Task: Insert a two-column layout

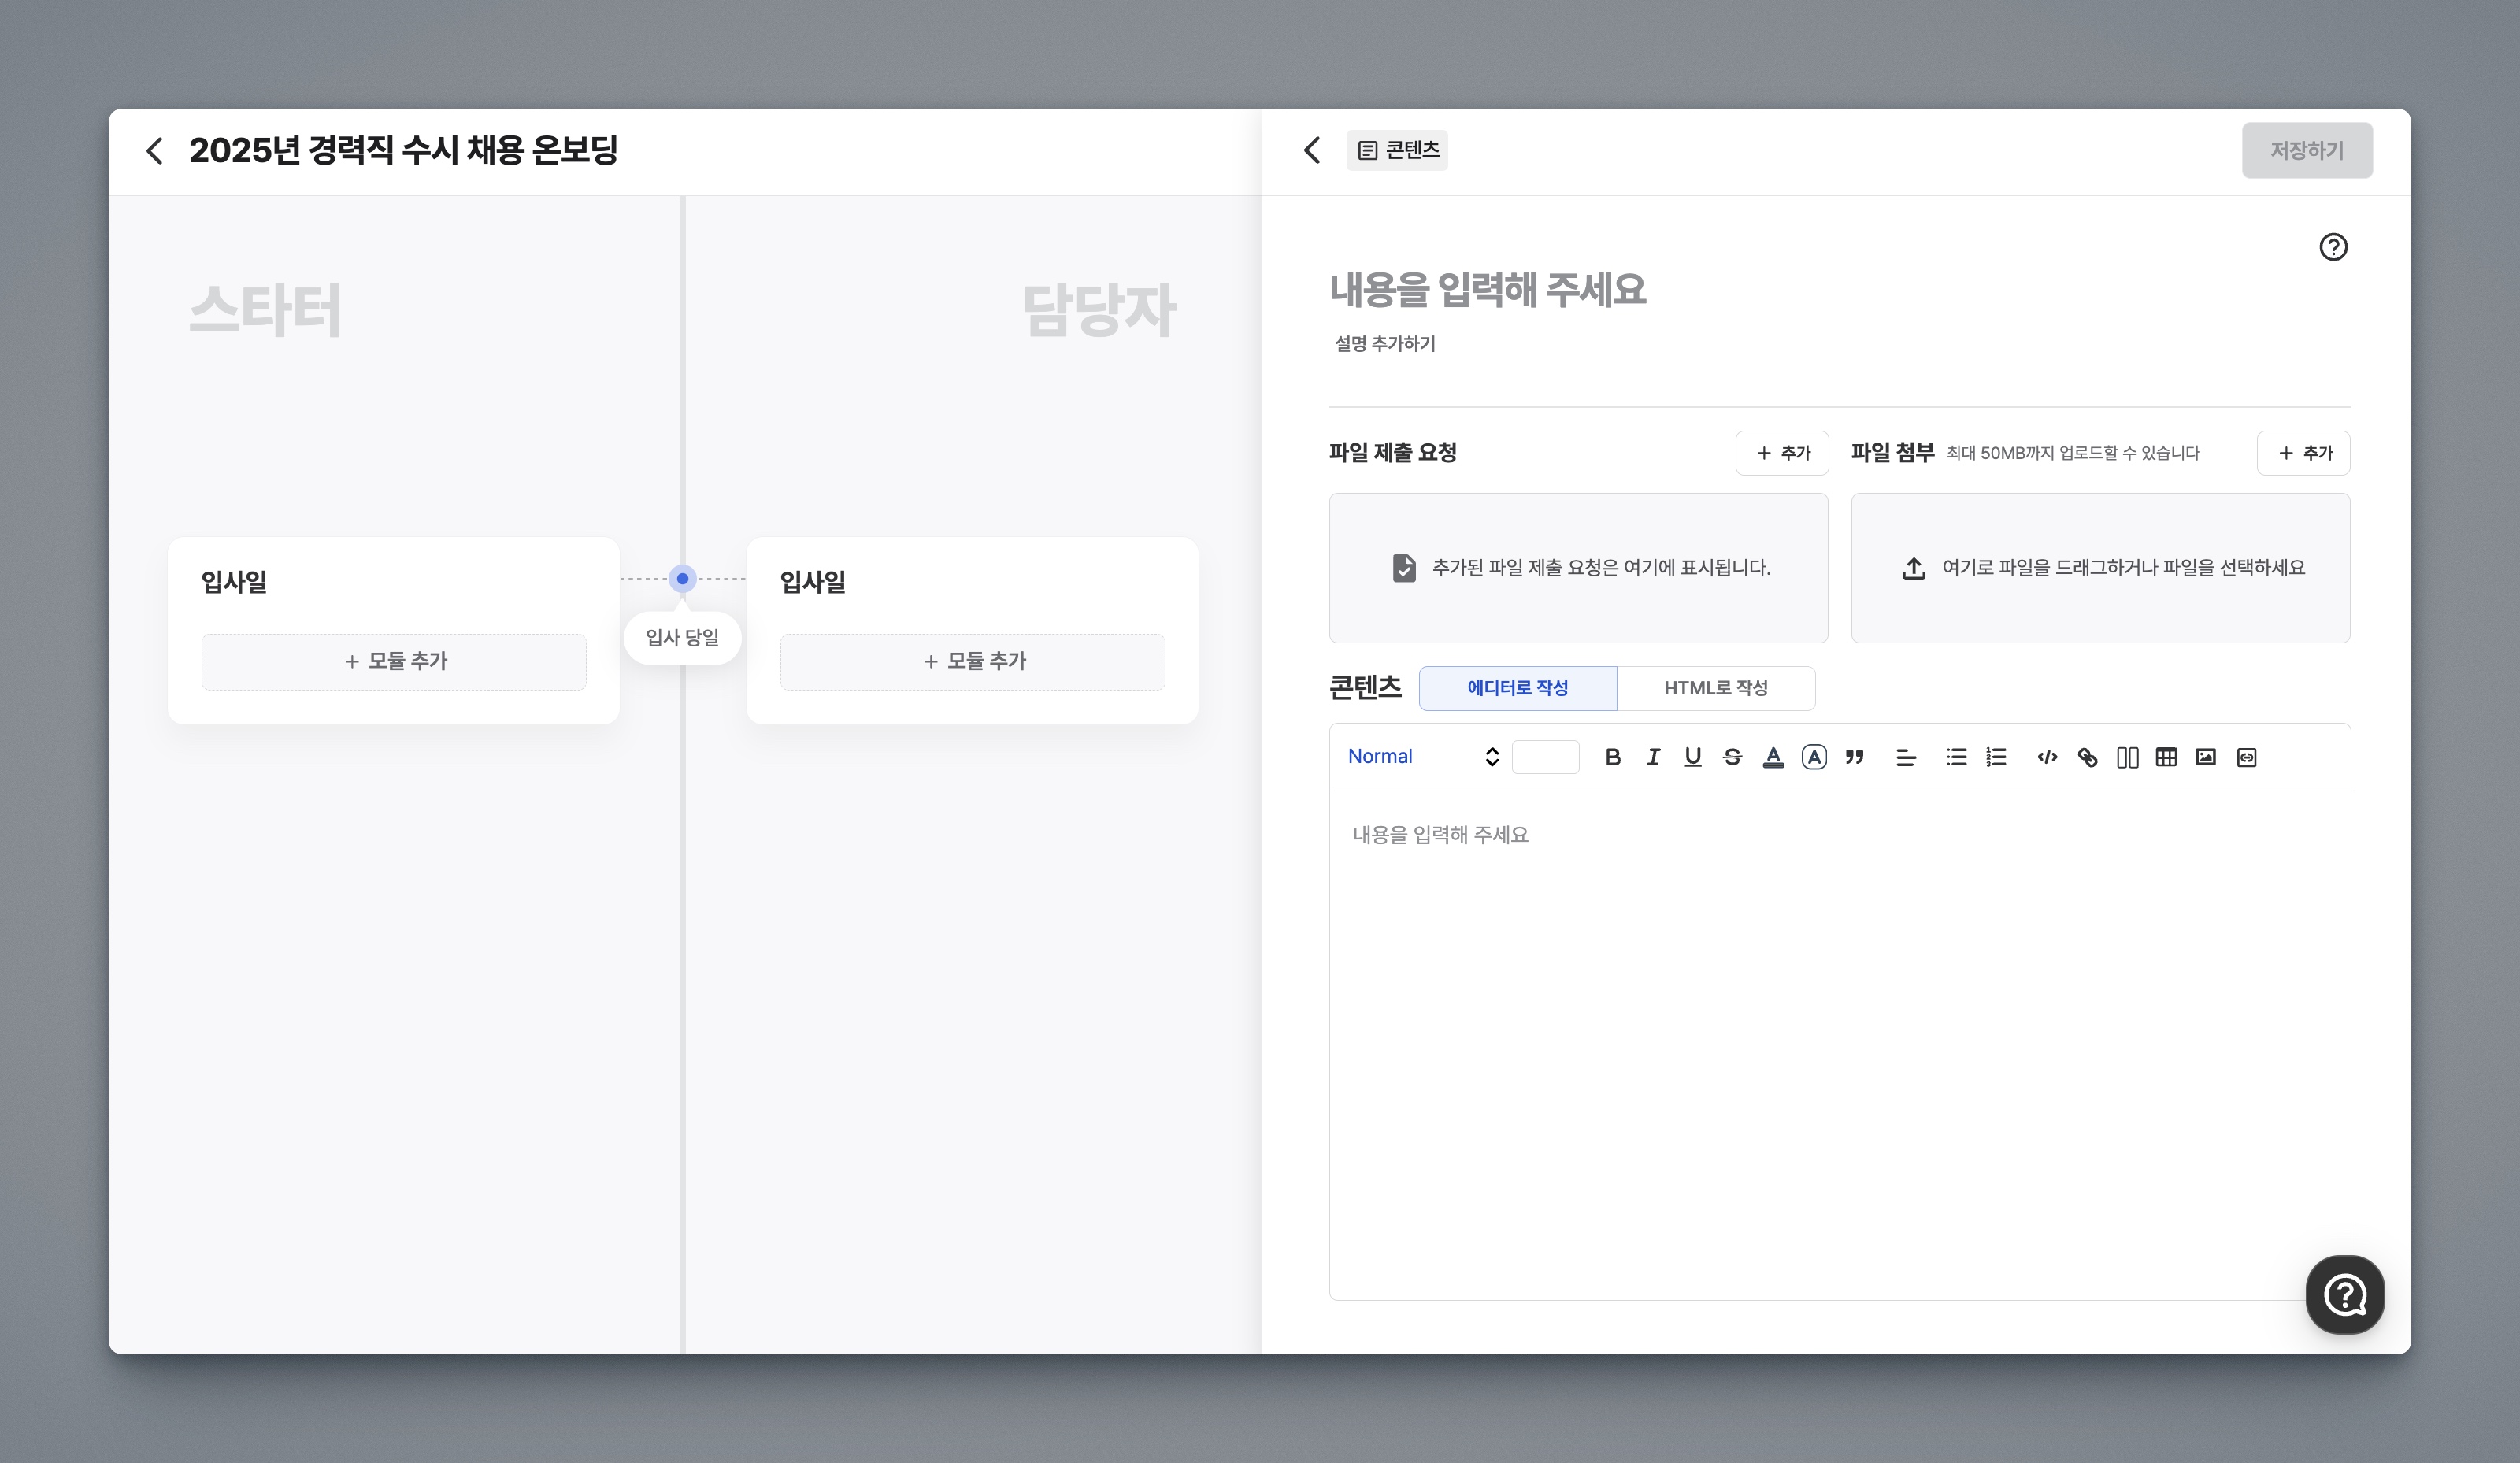Action: click(x=2127, y=757)
